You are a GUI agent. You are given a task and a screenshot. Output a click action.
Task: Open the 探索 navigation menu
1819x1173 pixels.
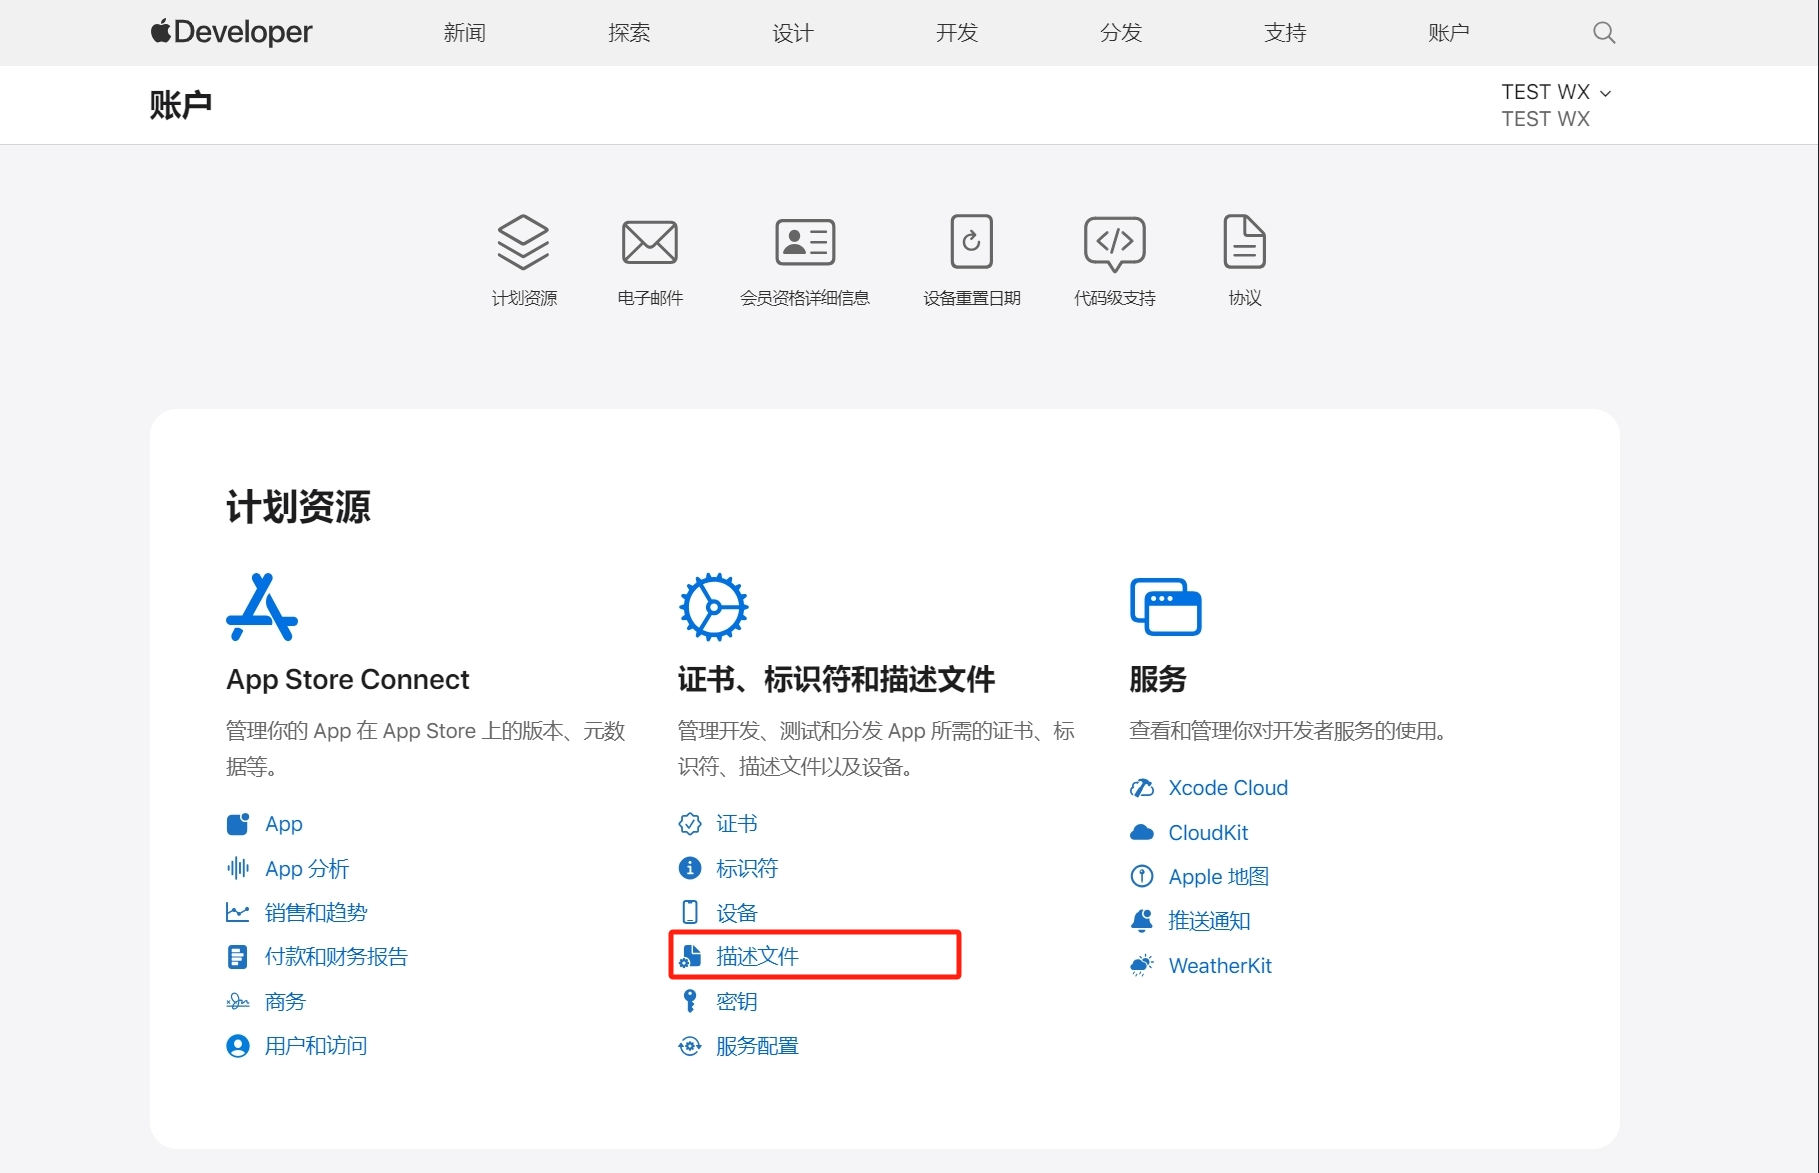(x=629, y=33)
